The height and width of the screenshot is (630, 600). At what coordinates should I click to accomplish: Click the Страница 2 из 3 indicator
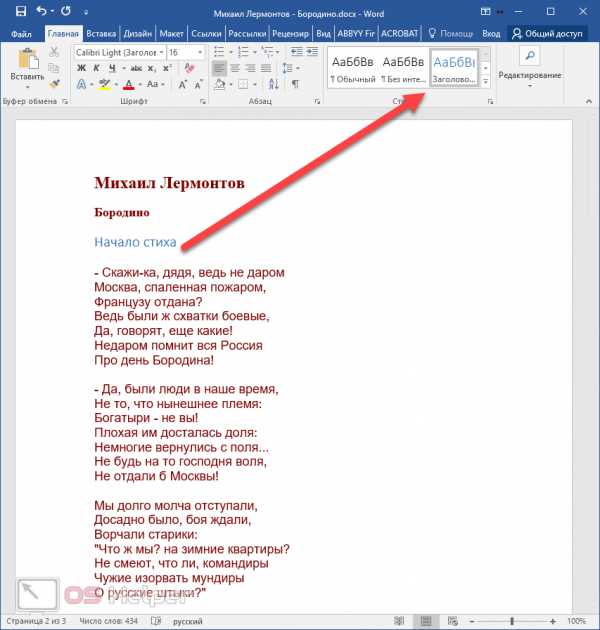(36, 621)
